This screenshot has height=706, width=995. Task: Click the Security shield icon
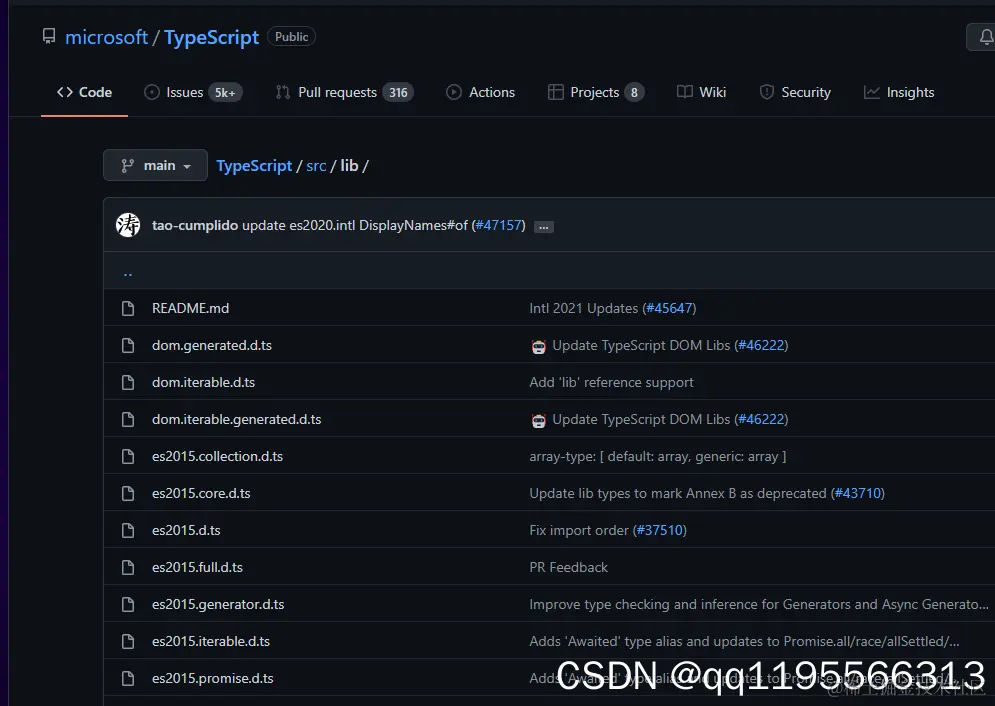tap(767, 93)
